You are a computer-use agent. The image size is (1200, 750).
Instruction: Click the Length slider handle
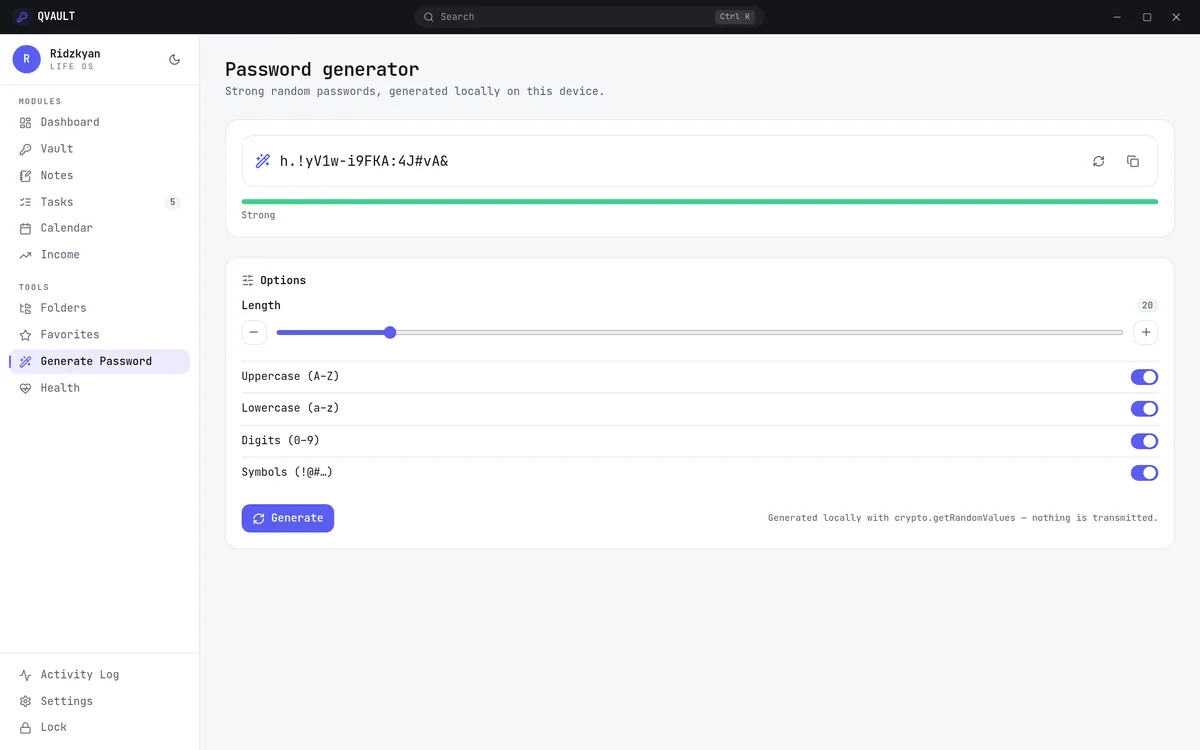390,332
